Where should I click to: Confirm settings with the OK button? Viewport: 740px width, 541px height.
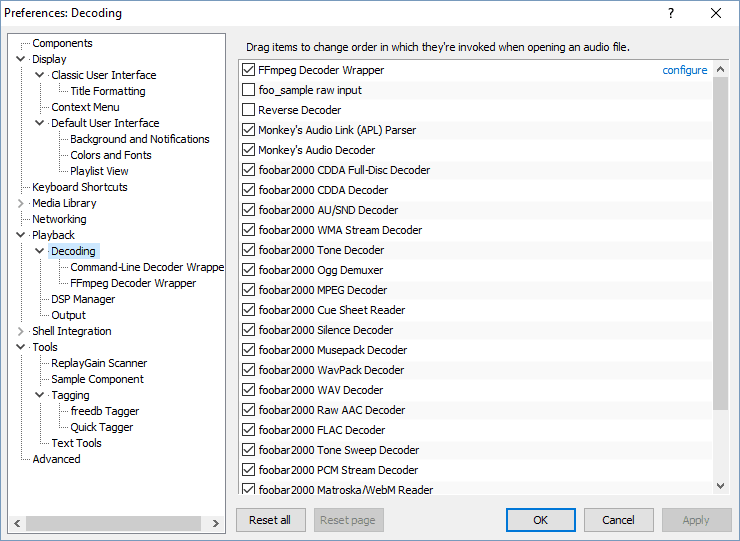[540, 520]
